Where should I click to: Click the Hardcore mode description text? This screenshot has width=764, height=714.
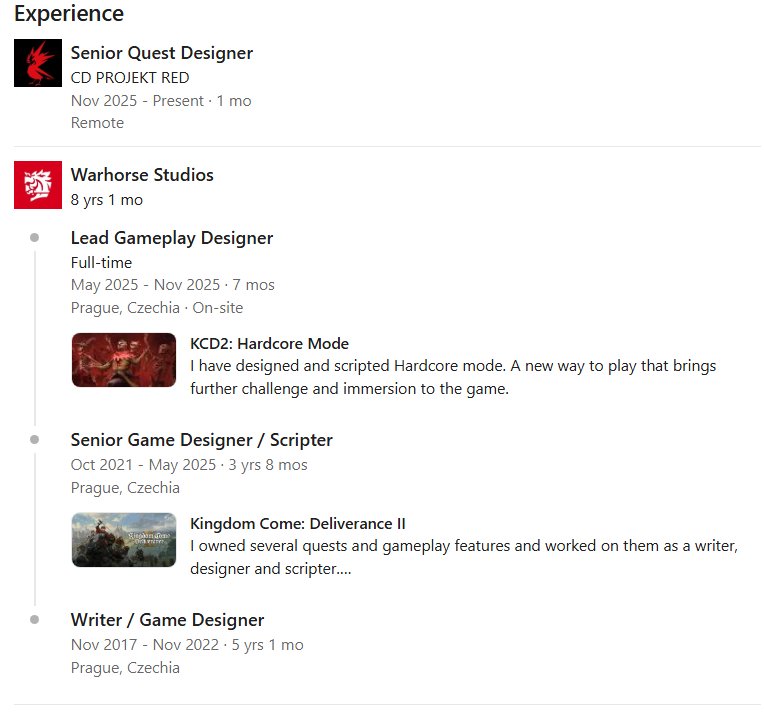(x=453, y=377)
